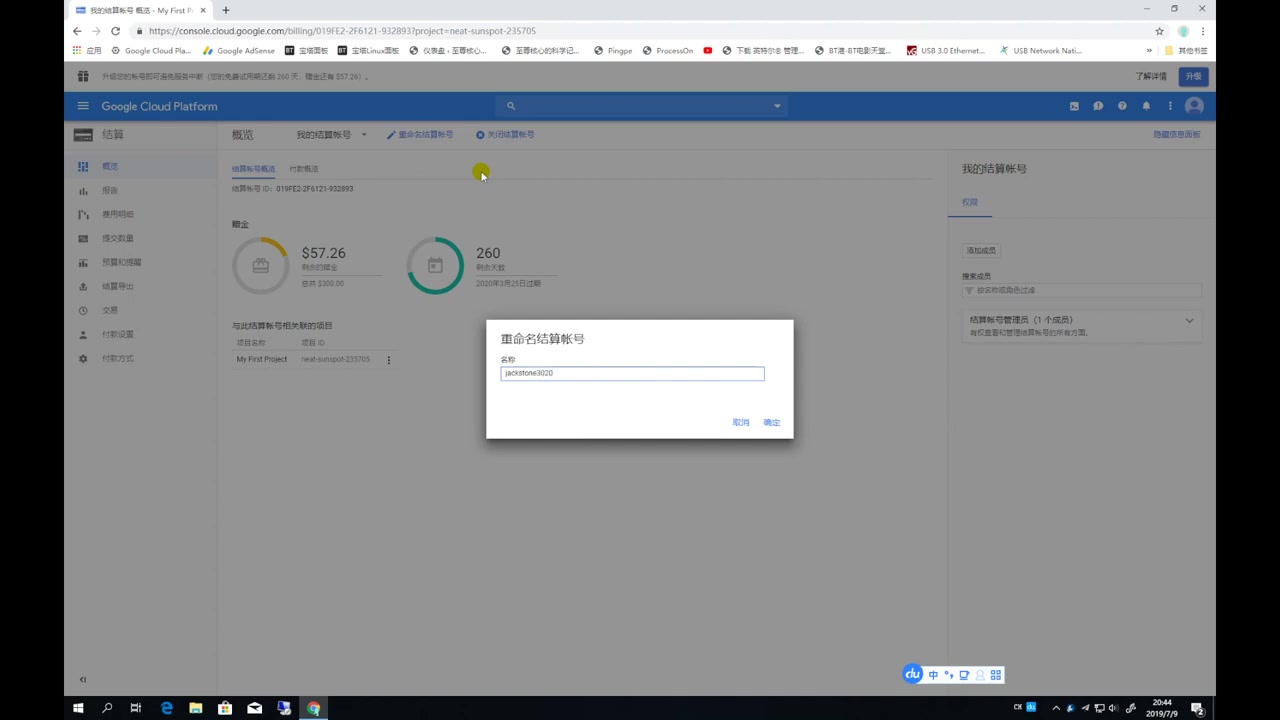1280x720 pixels.
Task: Open USB Network Nati... bookmark
Action: click(1041, 50)
